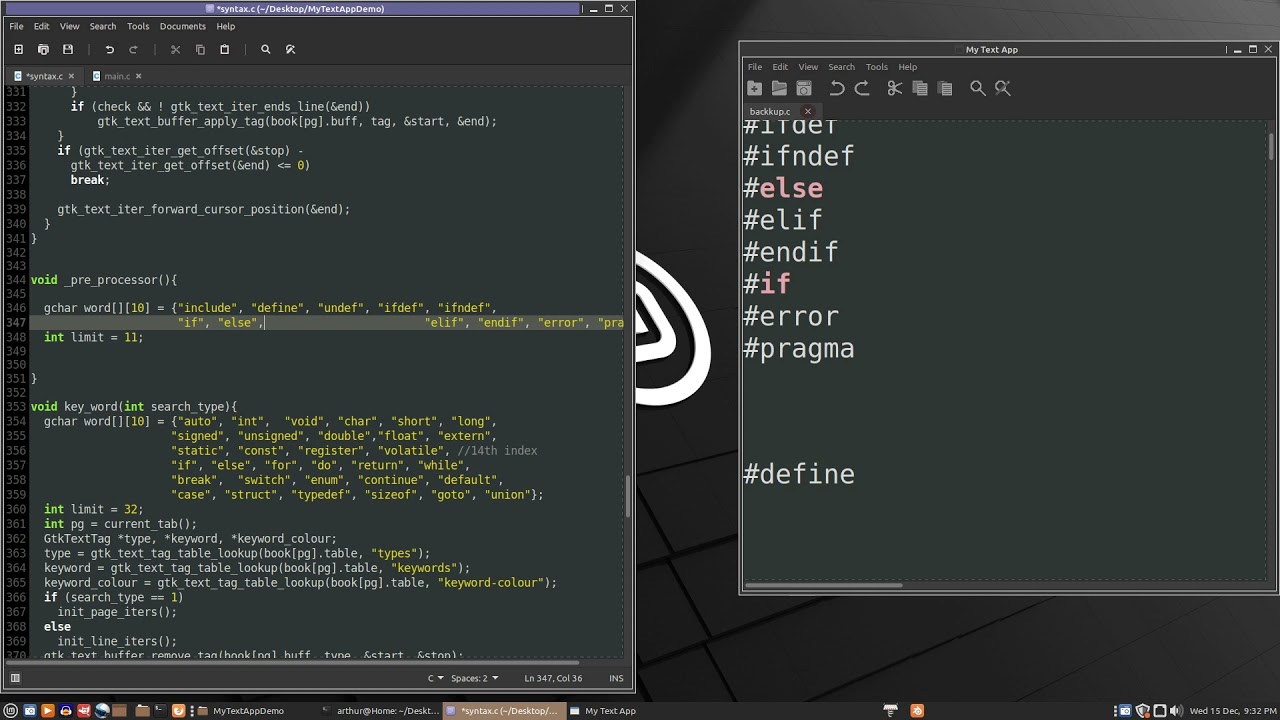Click New document icon in syntax.c editor
Screen dimensions: 1280x720
pos(18,49)
